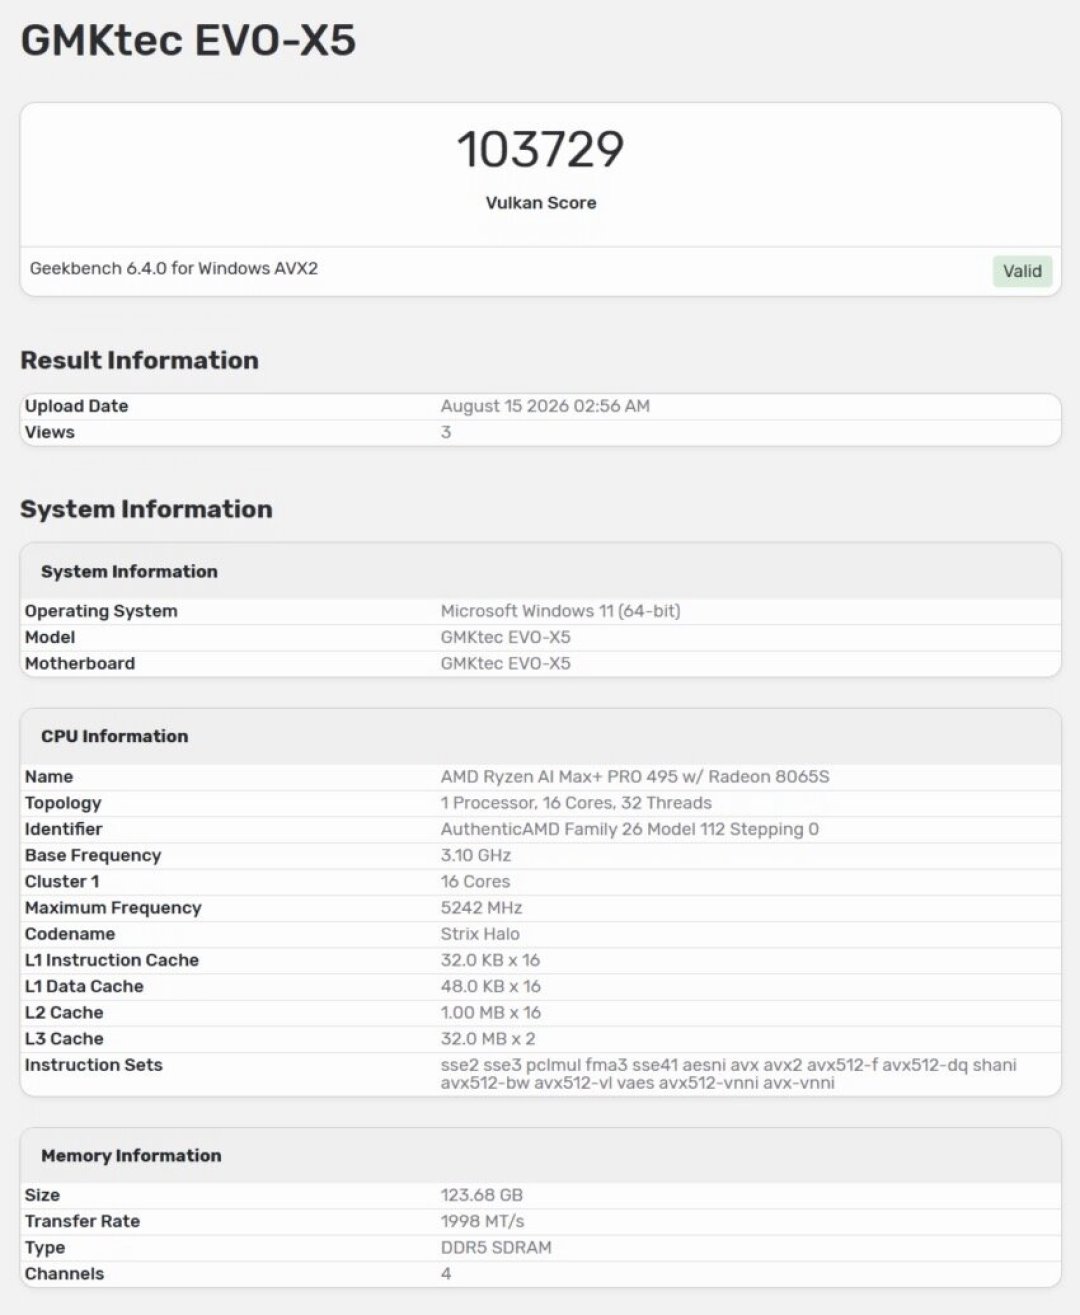Select the upload date August 15 2026 02:56 AM
The height and width of the screenshot is (1315, 1080).
pos(545,406)
